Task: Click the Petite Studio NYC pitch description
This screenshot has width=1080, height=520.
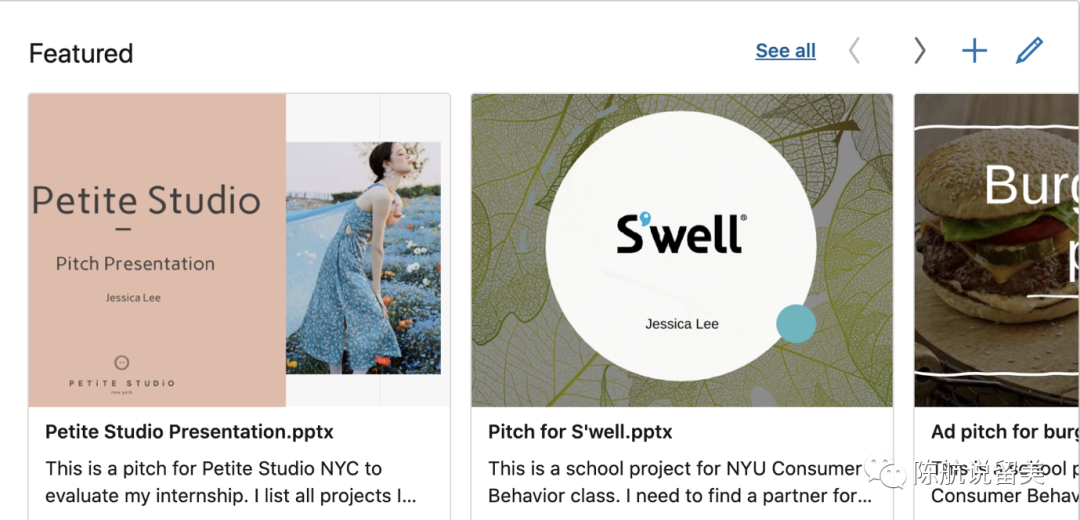Action: pos(230,481)
